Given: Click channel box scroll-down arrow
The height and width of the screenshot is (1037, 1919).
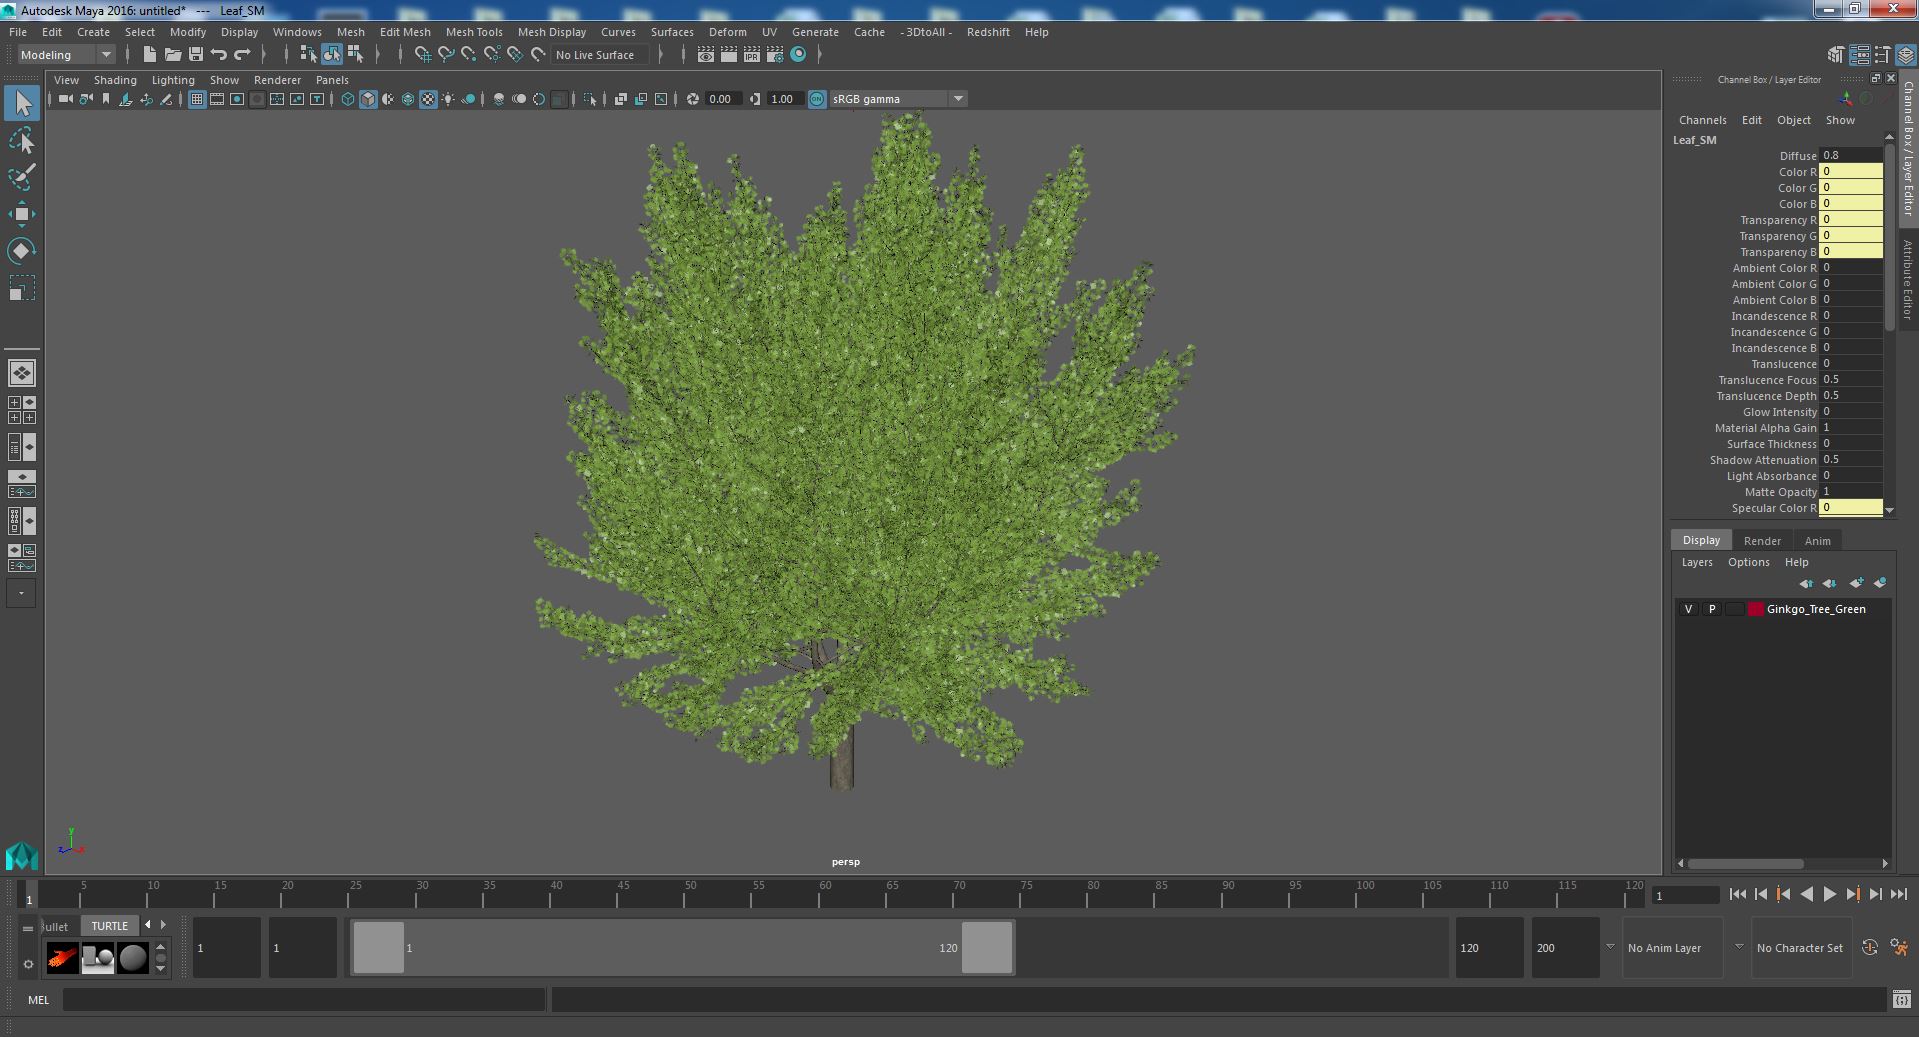Looking at the screenshot, I should click(1889, 510).
